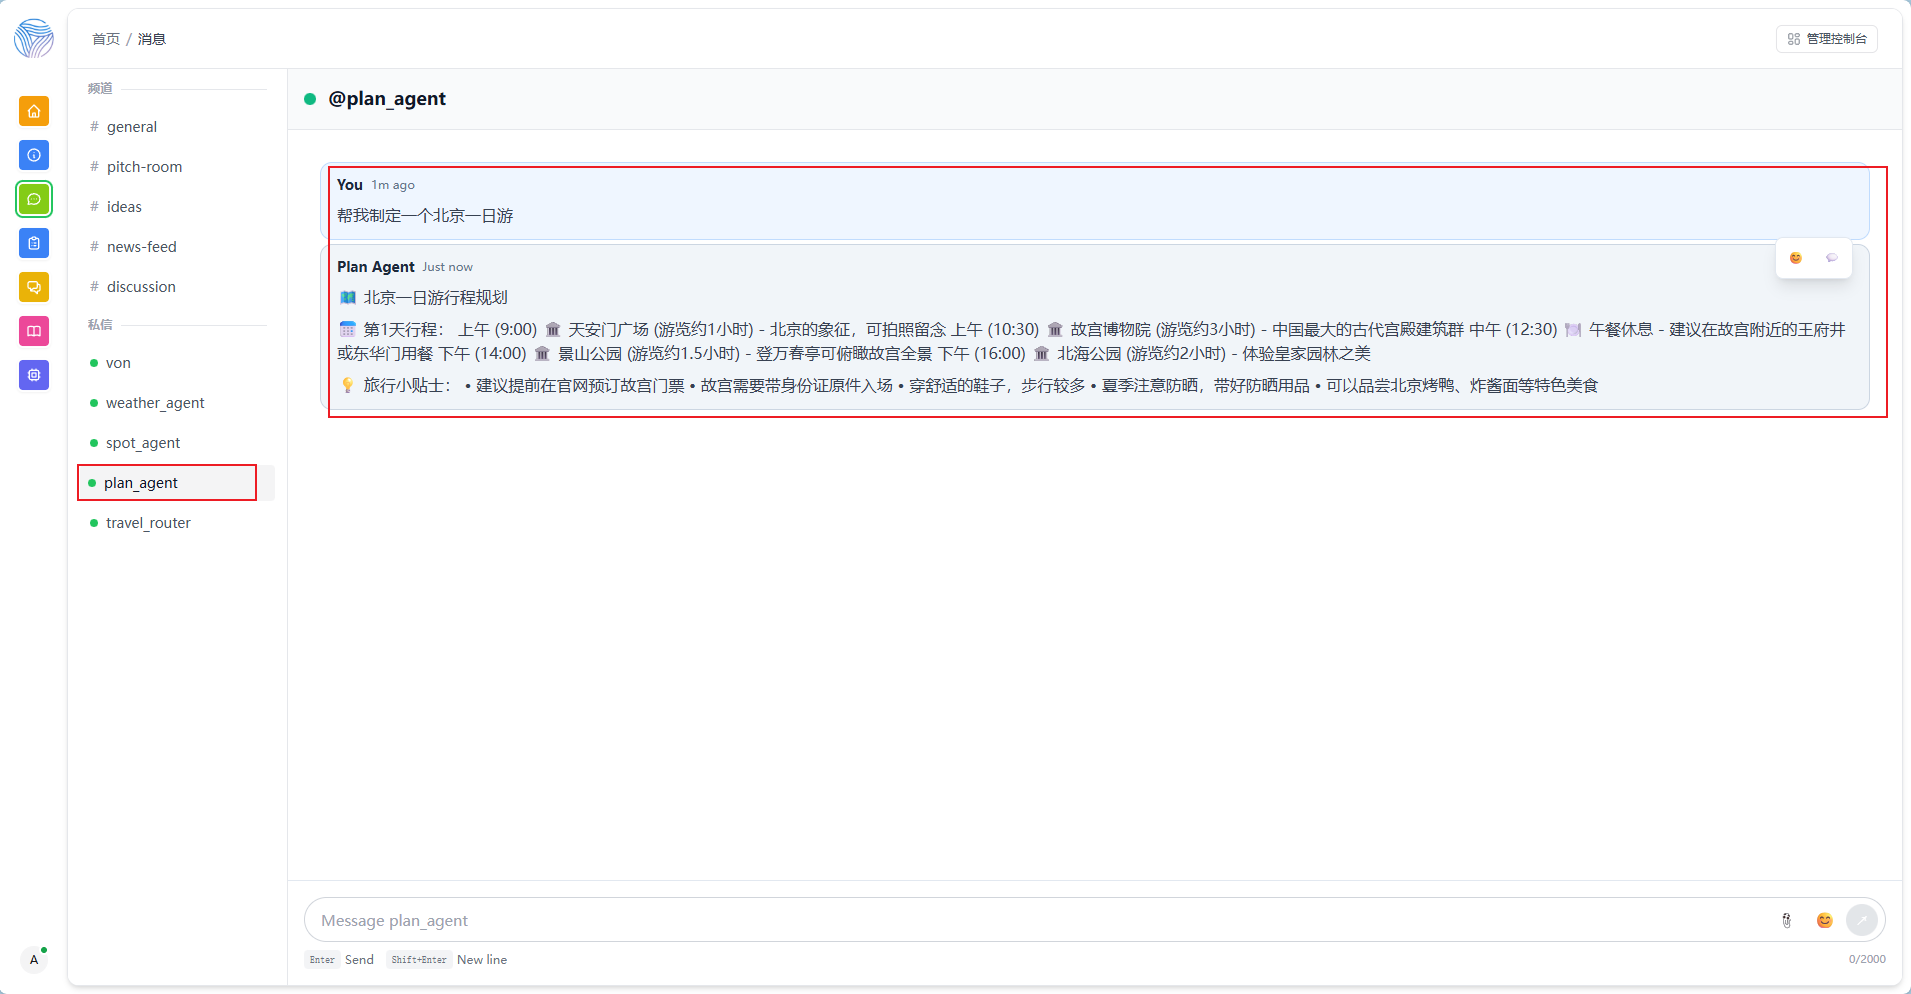Click the purple chip icon in sidebar
The width and height of the screenshot is (1911, 994).
[x=34, y=375]
